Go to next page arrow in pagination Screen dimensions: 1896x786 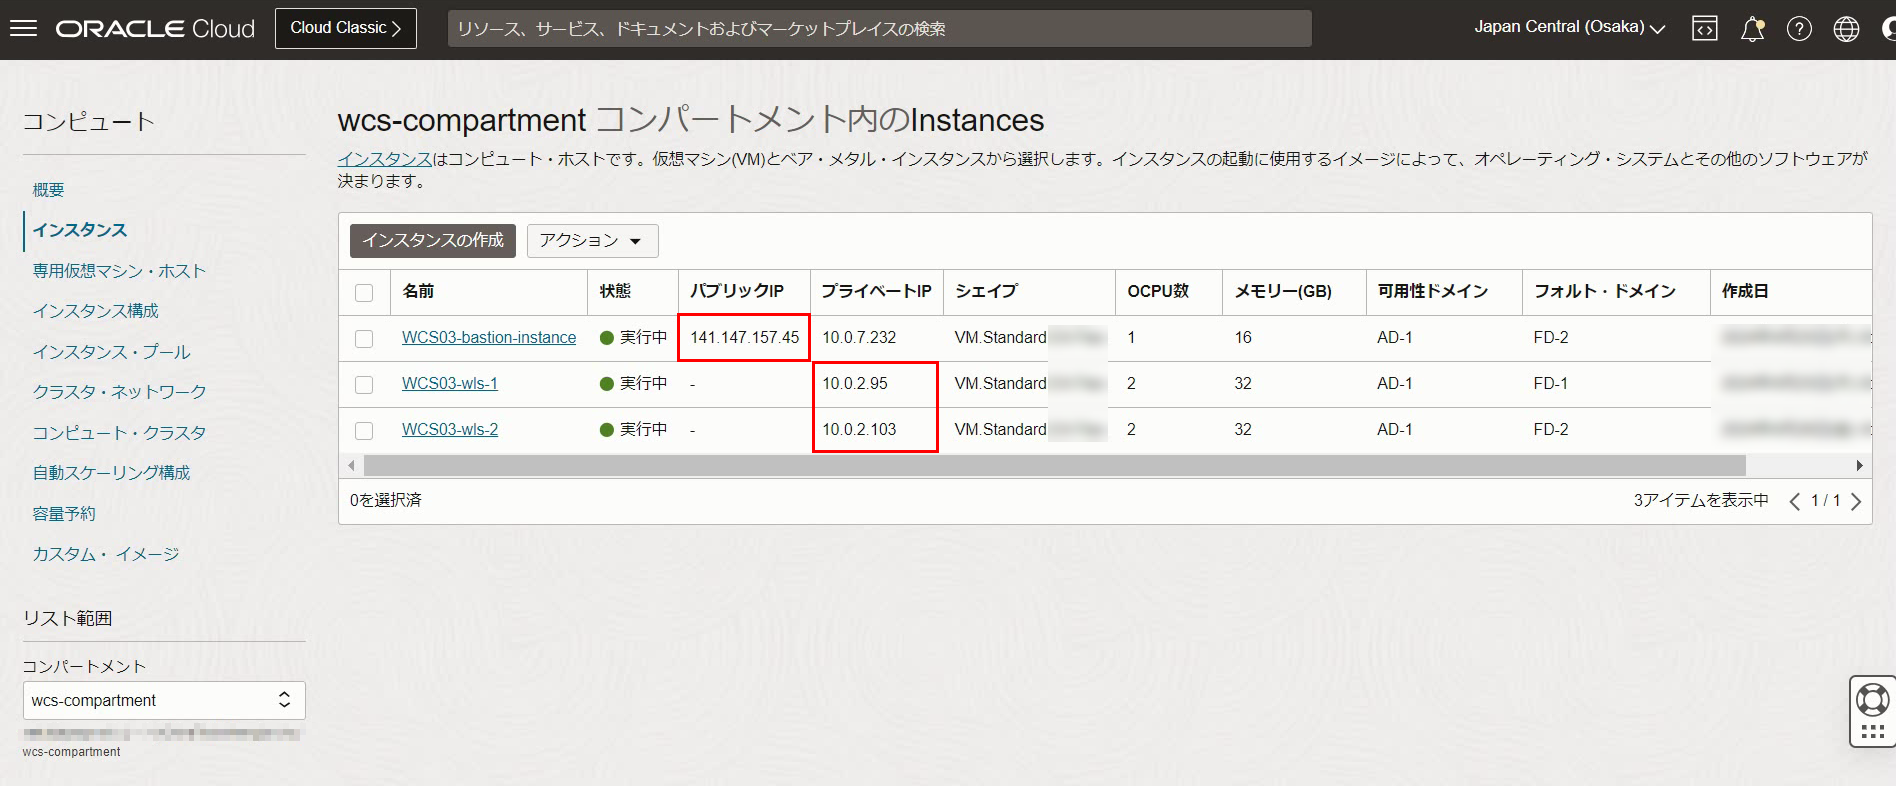pos(1856,501)
